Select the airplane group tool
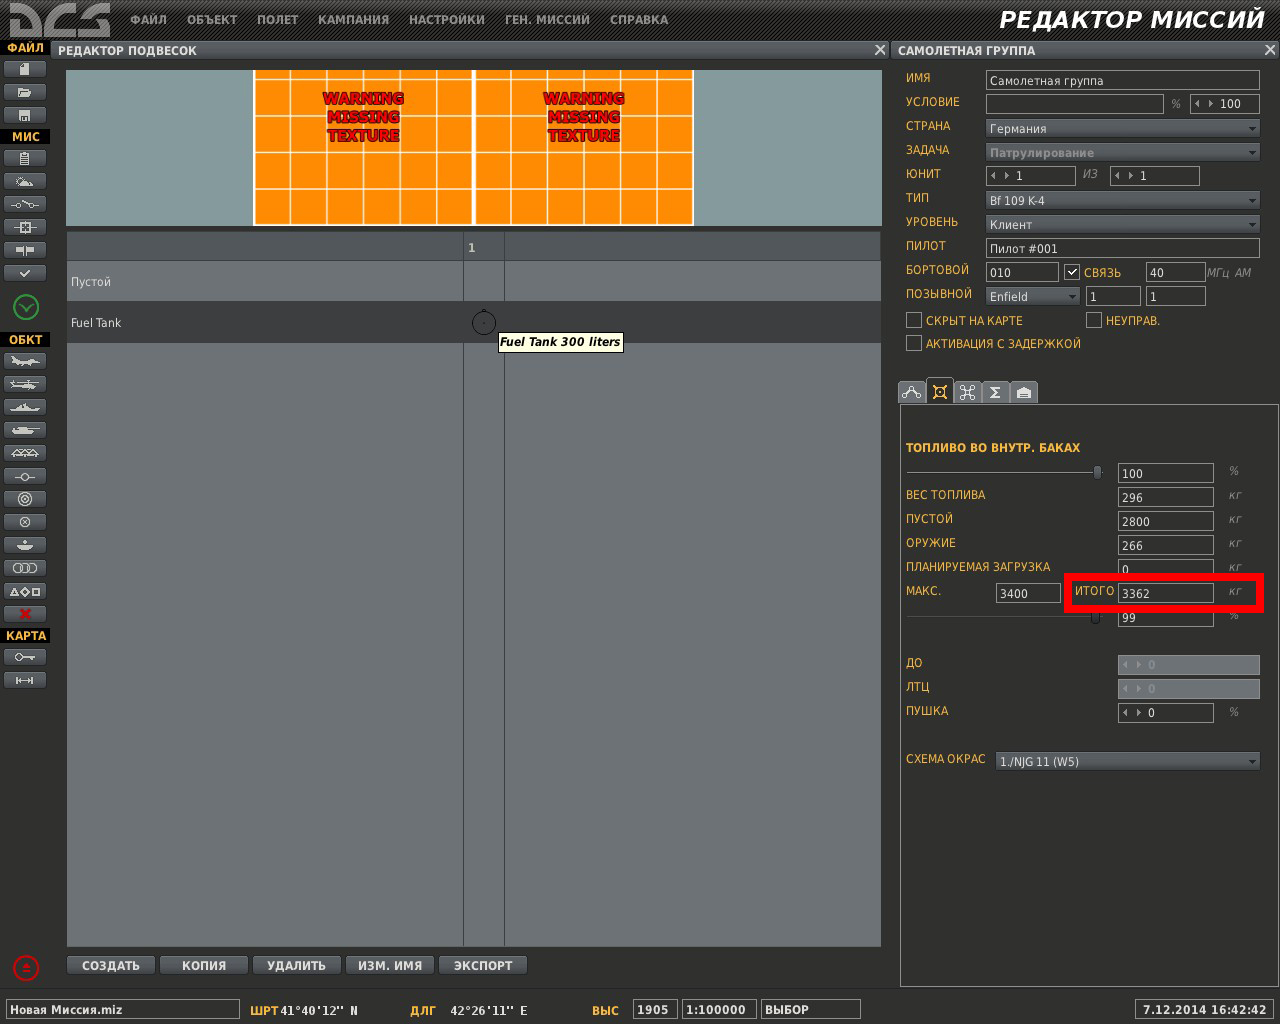The image size is (1280, 1024). tap(25, 361)
